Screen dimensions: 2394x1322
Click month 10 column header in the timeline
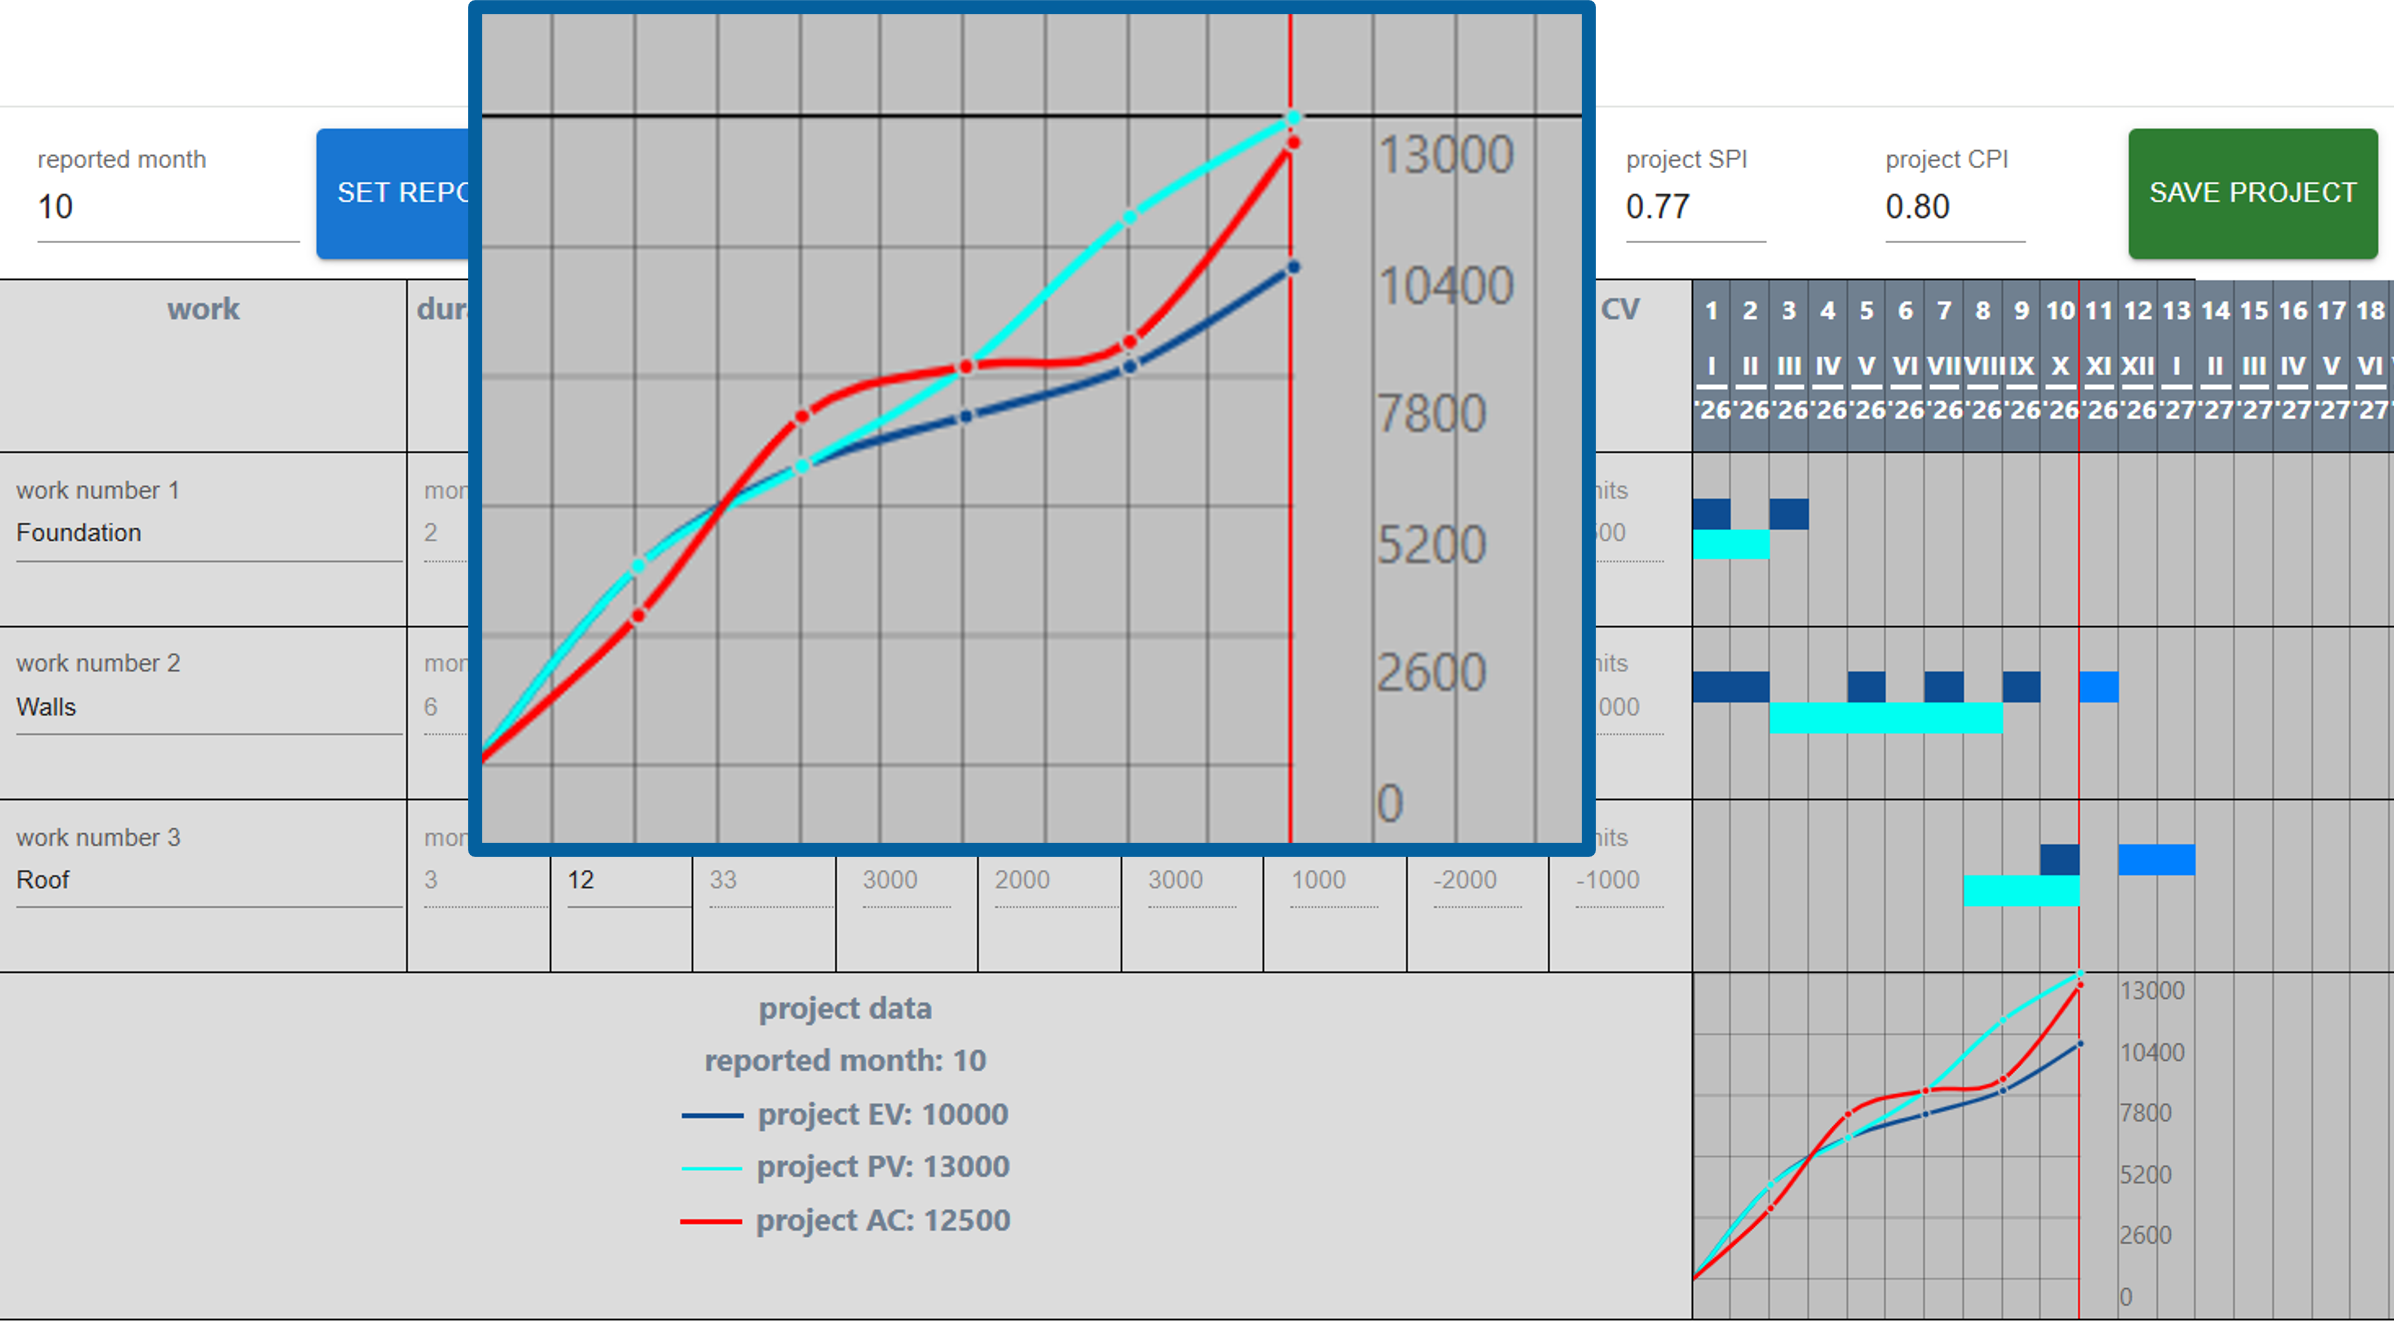pos(2059,311)
